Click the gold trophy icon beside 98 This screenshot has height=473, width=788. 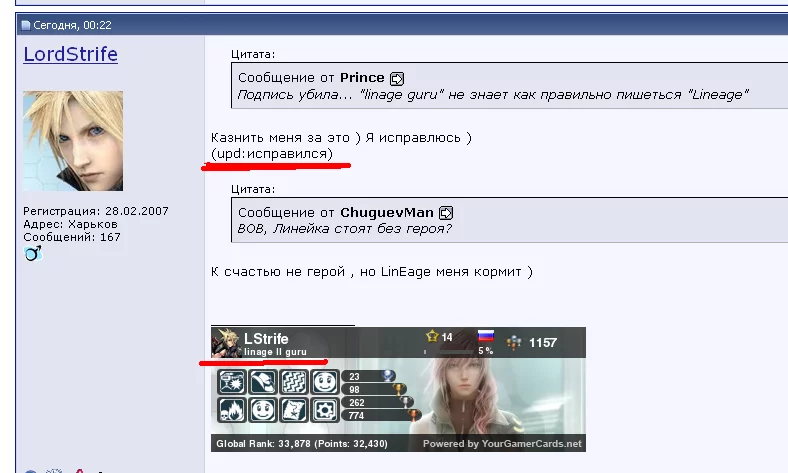(399, 389)
